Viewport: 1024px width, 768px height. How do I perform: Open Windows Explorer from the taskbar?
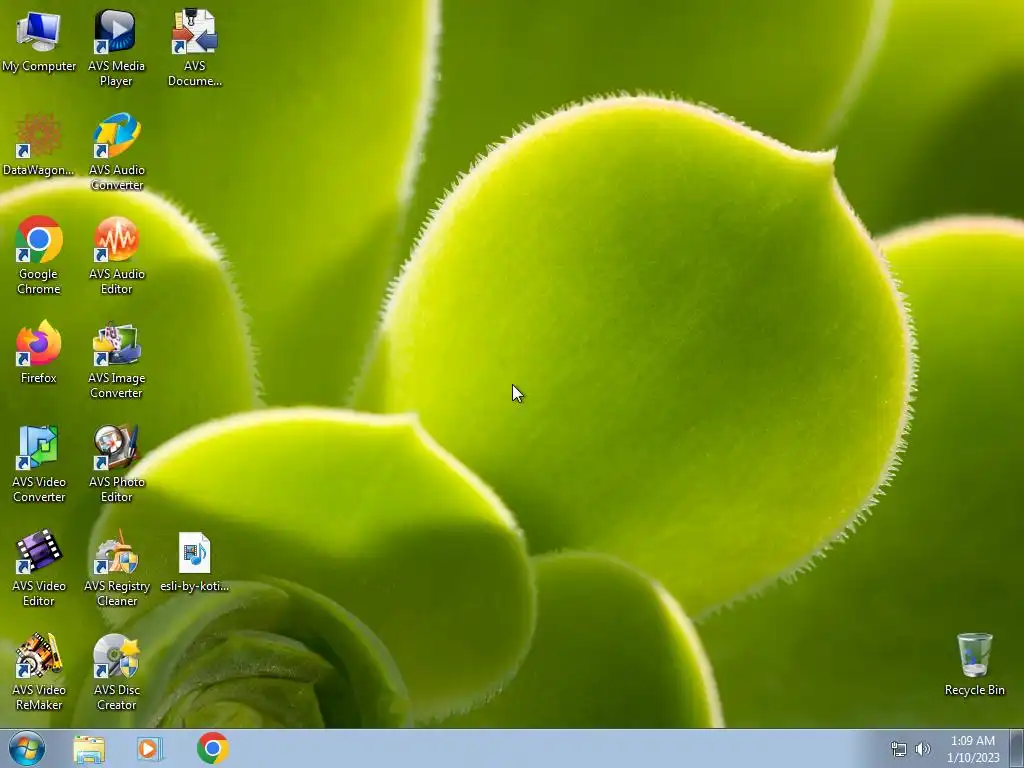(x=89, y=749)
